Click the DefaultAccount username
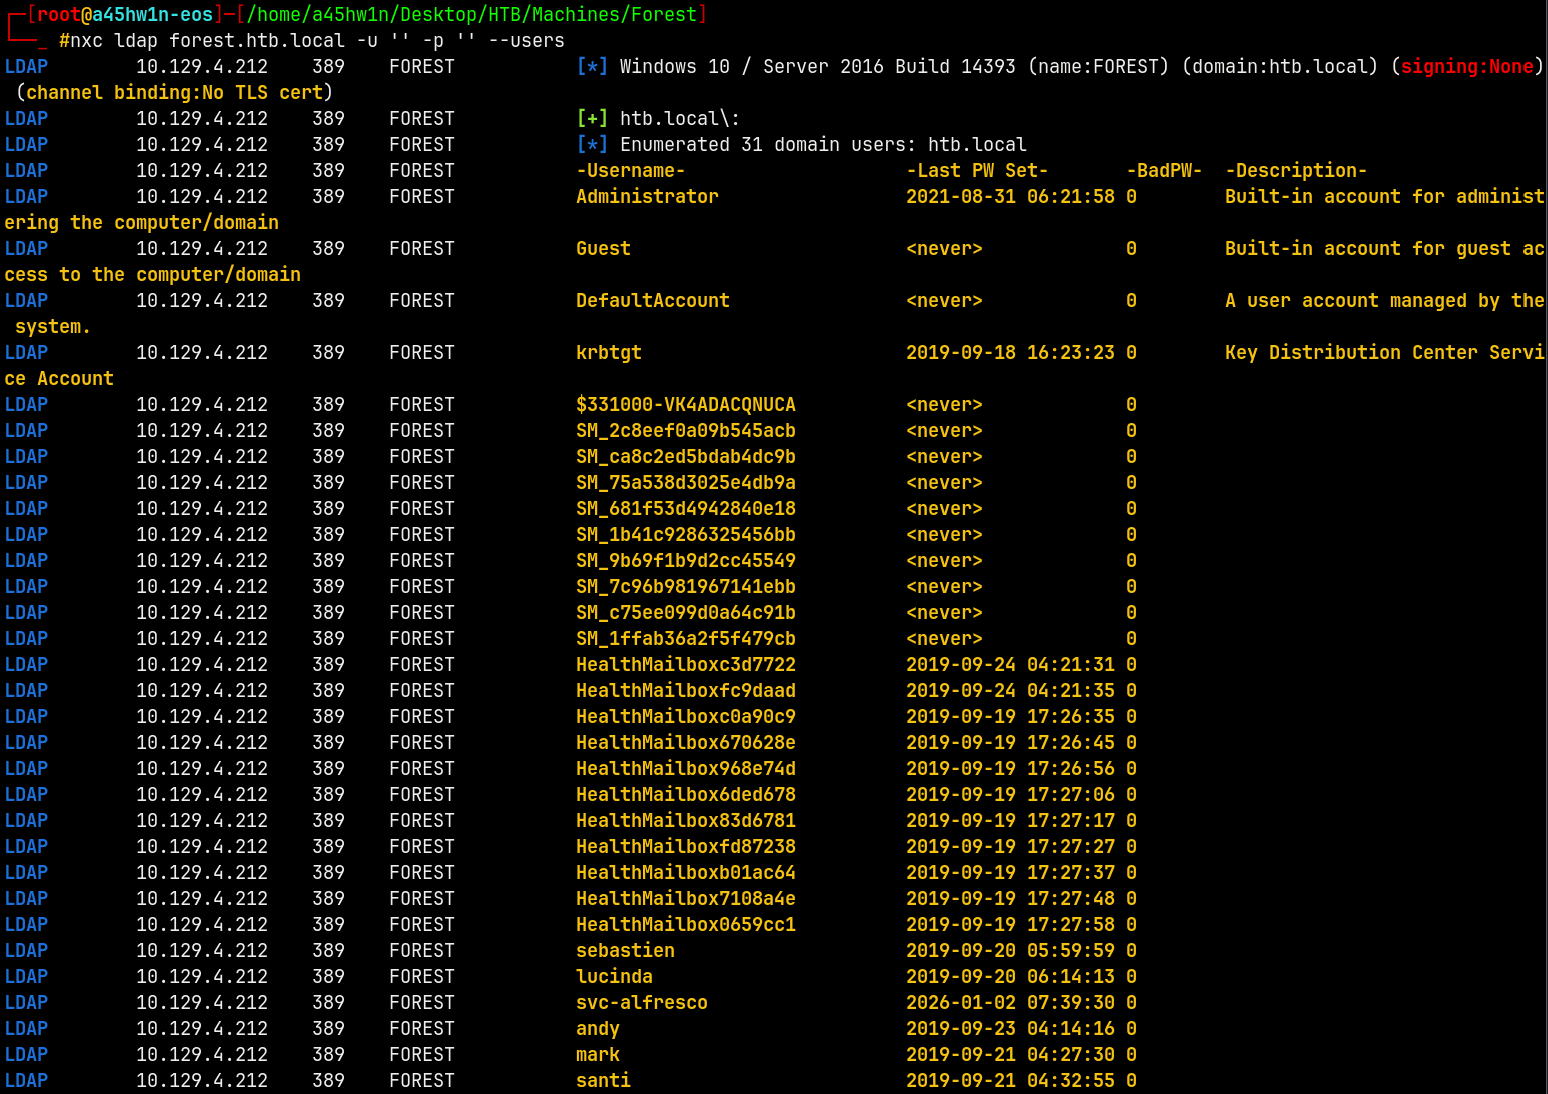 click(x=652, y=300)
